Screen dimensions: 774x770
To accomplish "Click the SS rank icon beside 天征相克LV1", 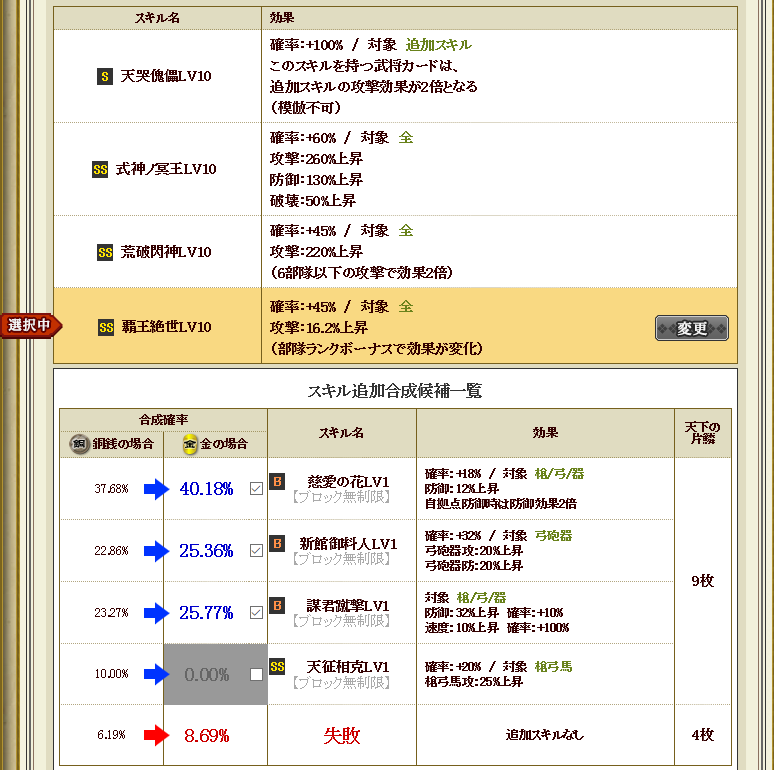I will click(x=277, y=667).
